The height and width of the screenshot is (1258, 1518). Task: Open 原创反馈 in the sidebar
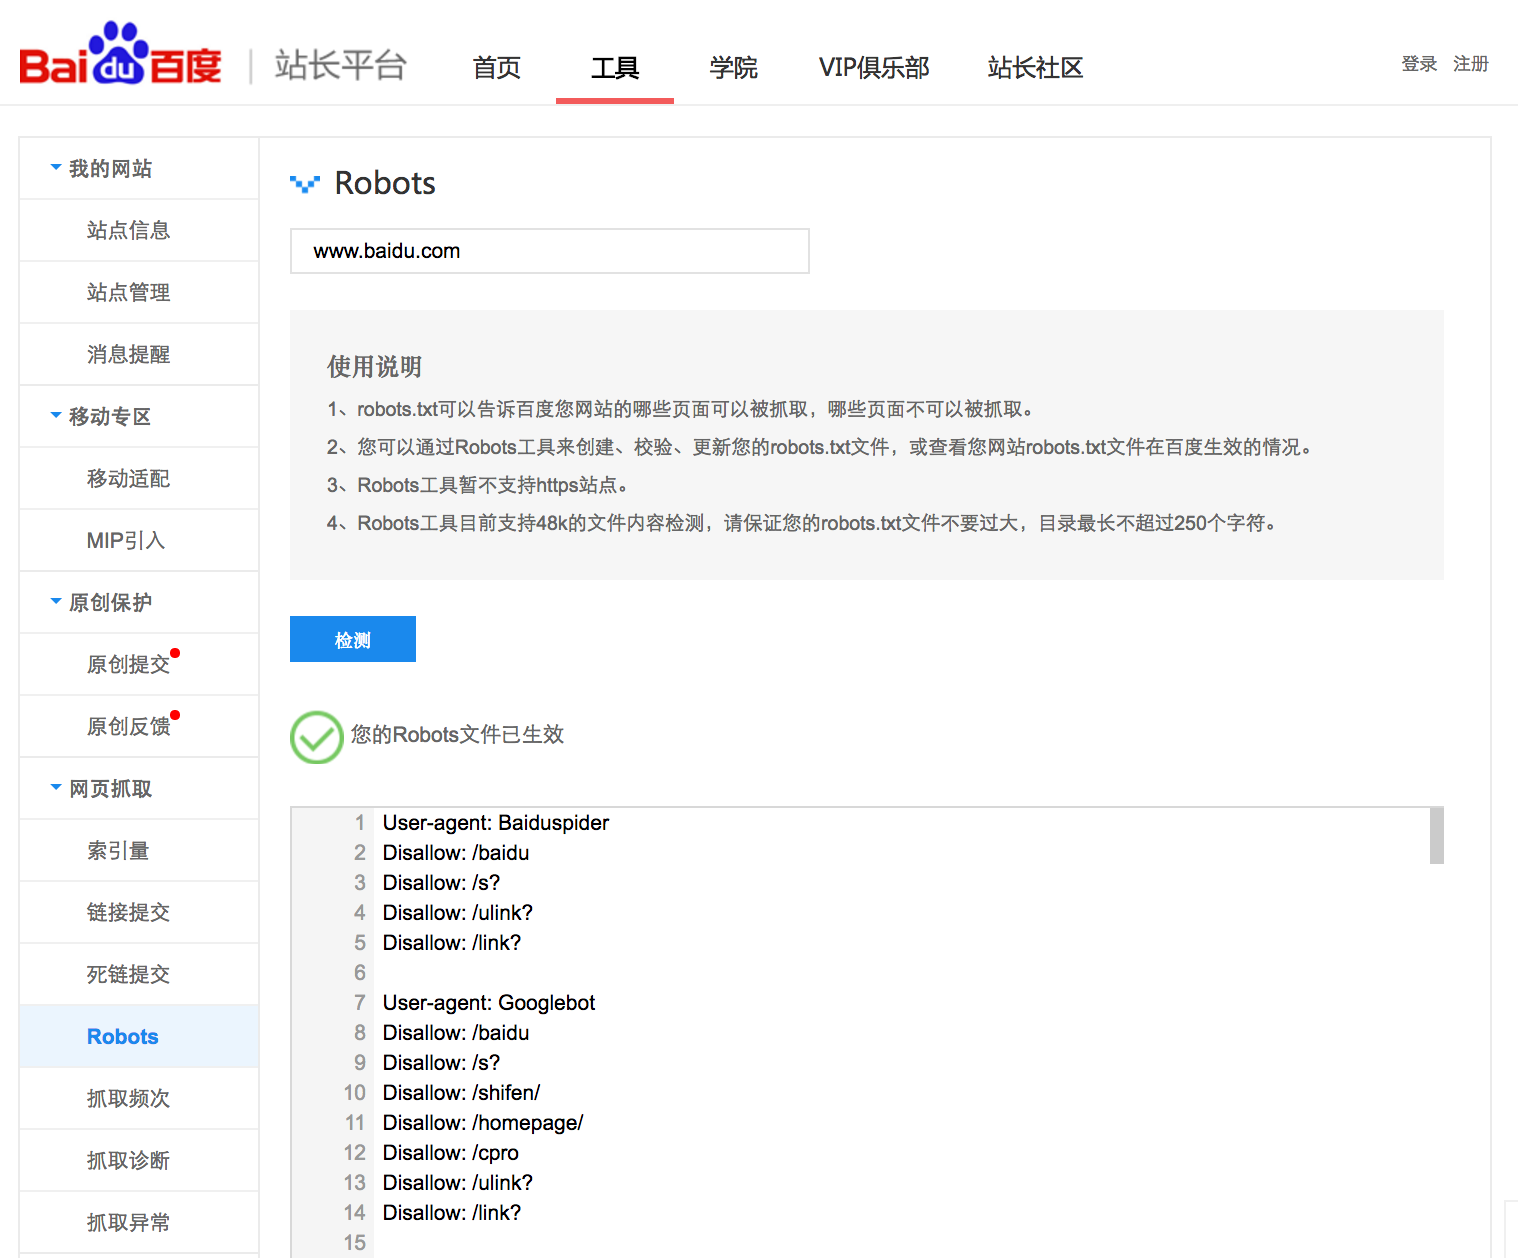139,726
